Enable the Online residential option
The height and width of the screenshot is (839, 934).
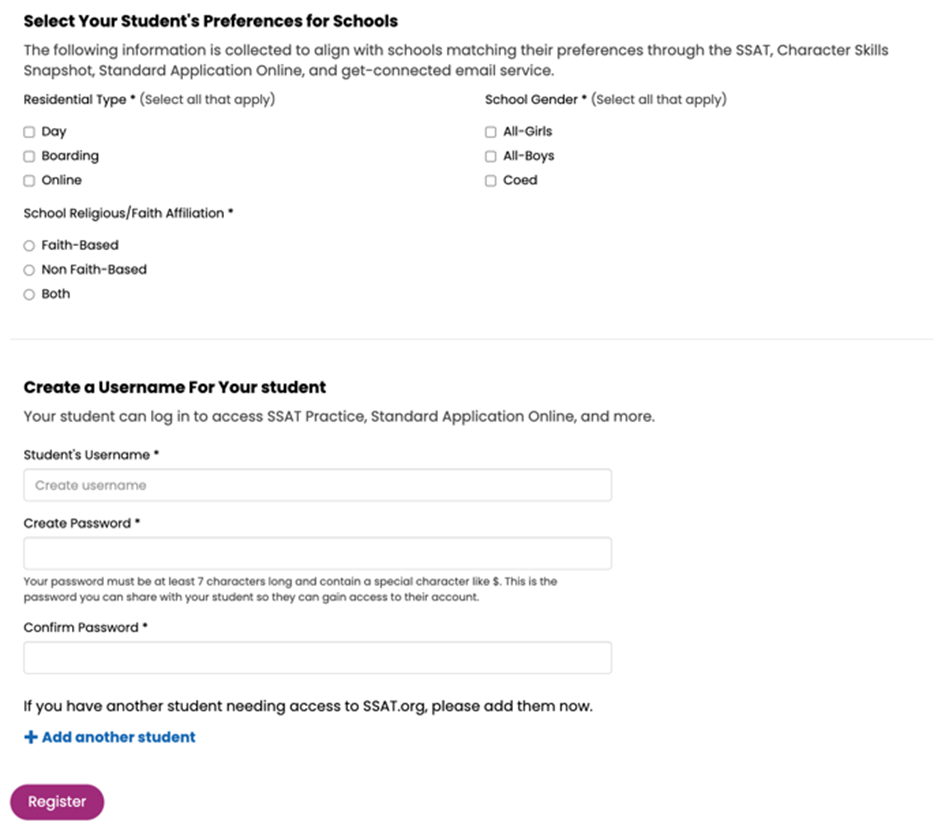point(29,181)
